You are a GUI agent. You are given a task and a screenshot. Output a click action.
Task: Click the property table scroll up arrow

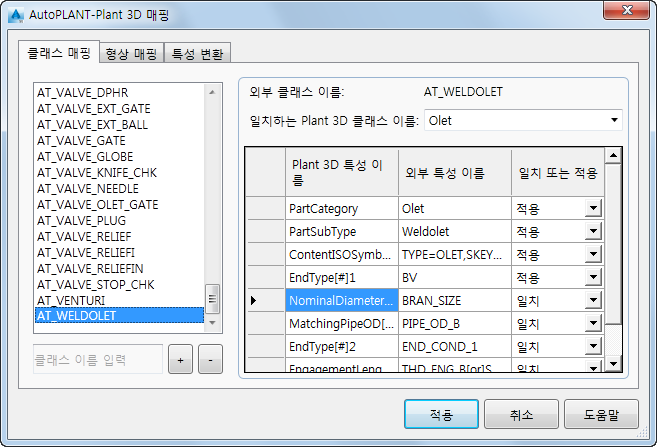point(613,155)
